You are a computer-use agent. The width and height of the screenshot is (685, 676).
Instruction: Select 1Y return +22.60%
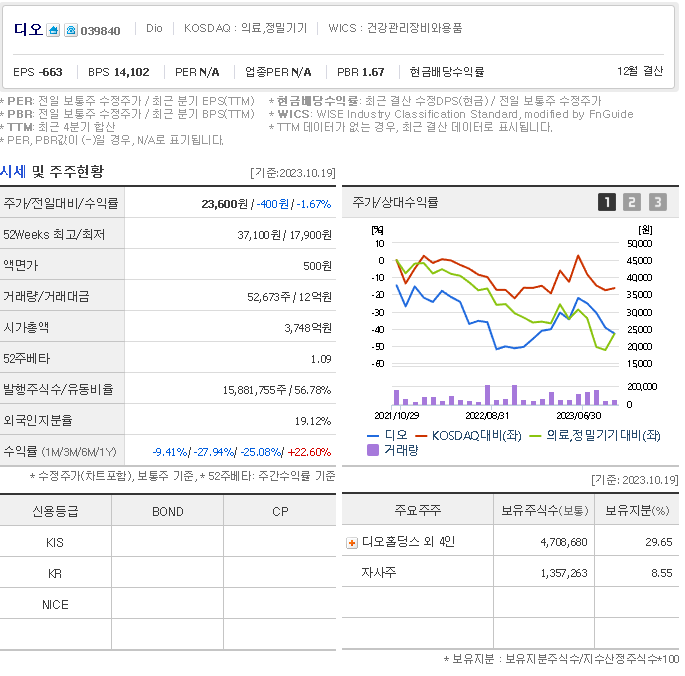tap(309, 452)
